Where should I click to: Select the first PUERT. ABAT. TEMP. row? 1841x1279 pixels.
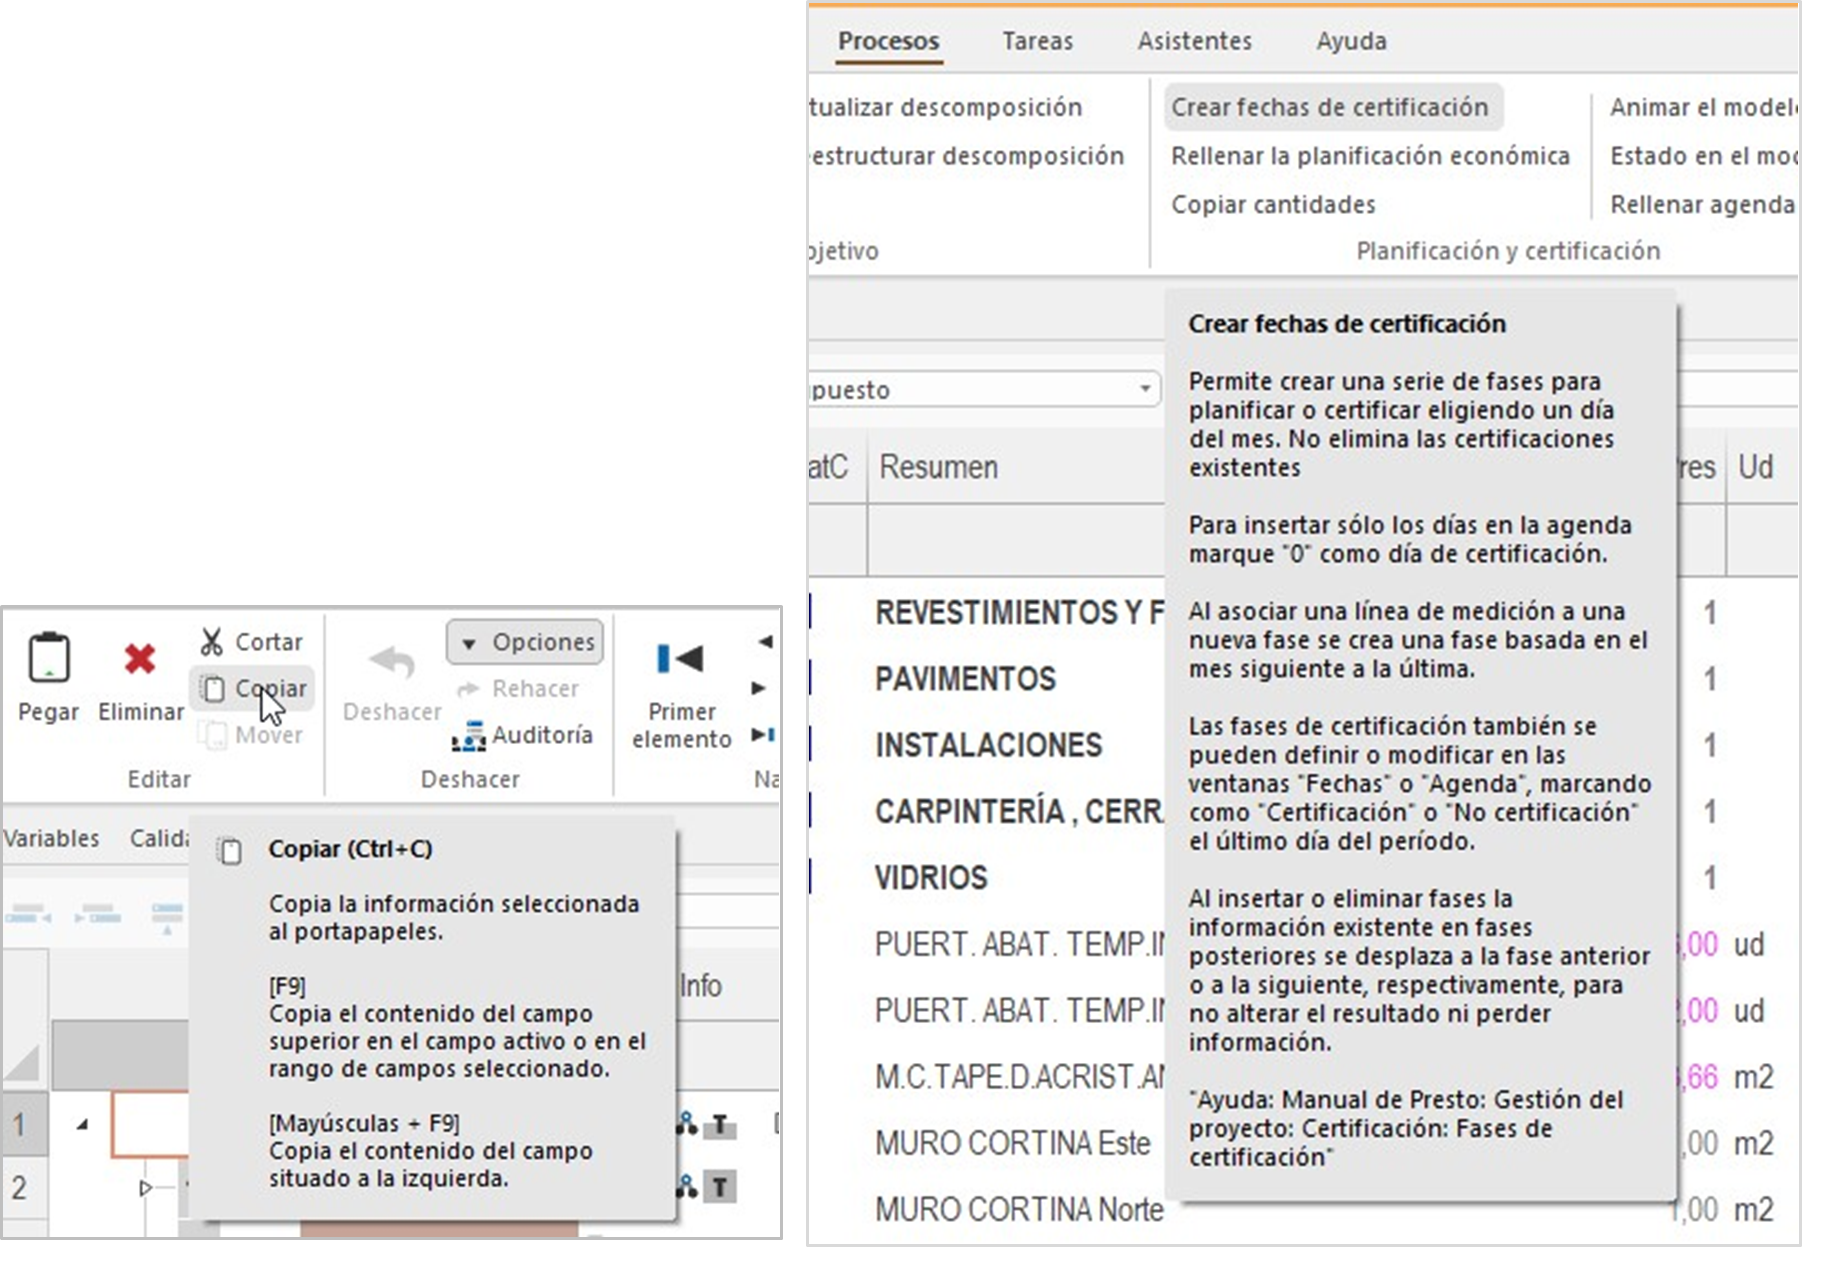pos(1019,944)
